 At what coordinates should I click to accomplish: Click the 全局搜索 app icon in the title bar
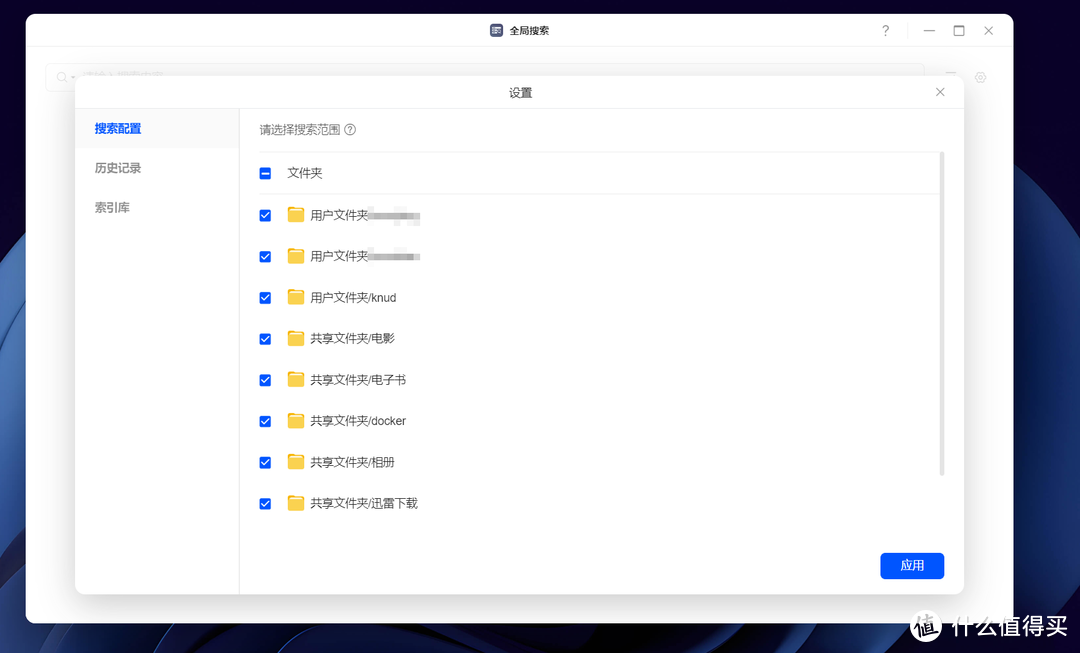pos(496,30)
